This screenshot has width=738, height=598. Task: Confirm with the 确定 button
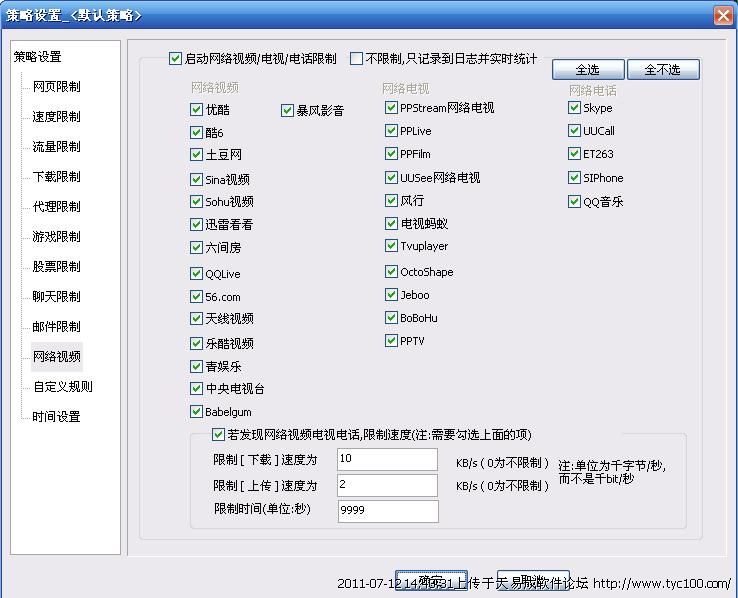431,582
